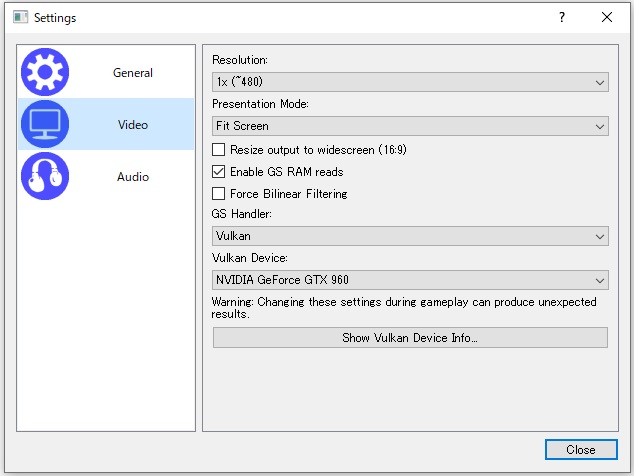This screenshot has height=476, width=634.
Task: Click the Close button at bottom
Action: click(580, 450)
